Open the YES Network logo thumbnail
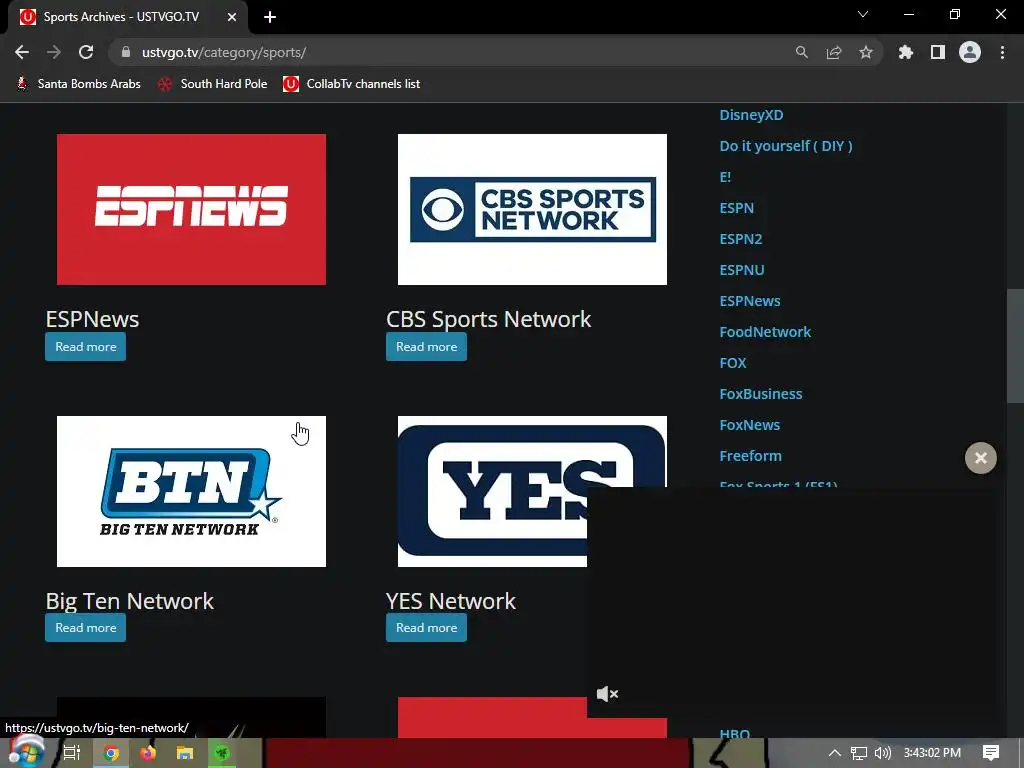 (x=492, y=491)
